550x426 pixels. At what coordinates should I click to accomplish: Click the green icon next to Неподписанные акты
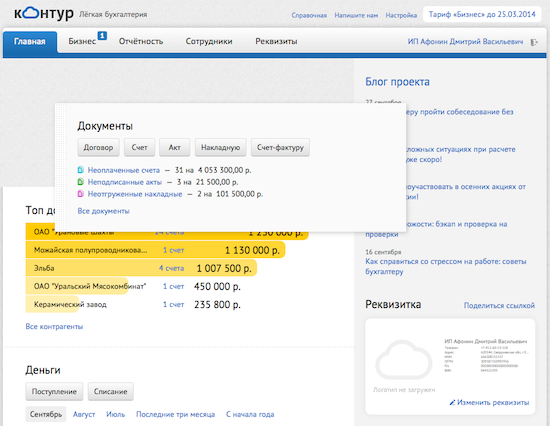(x=81, y=182)
